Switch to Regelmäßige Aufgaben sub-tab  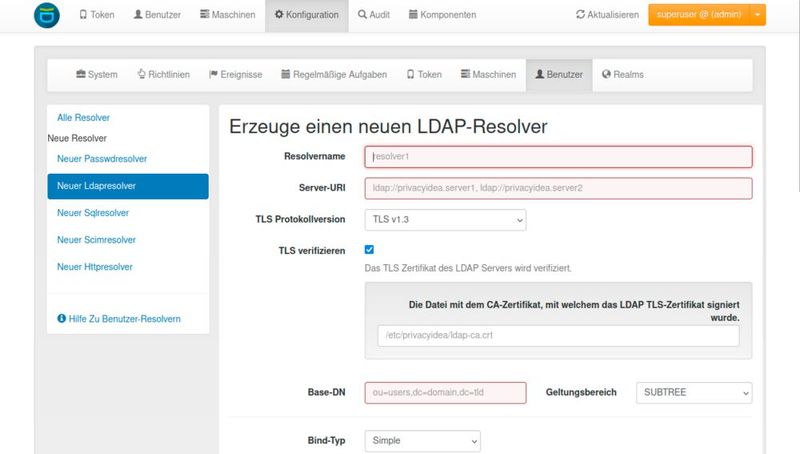pos(334,74)
